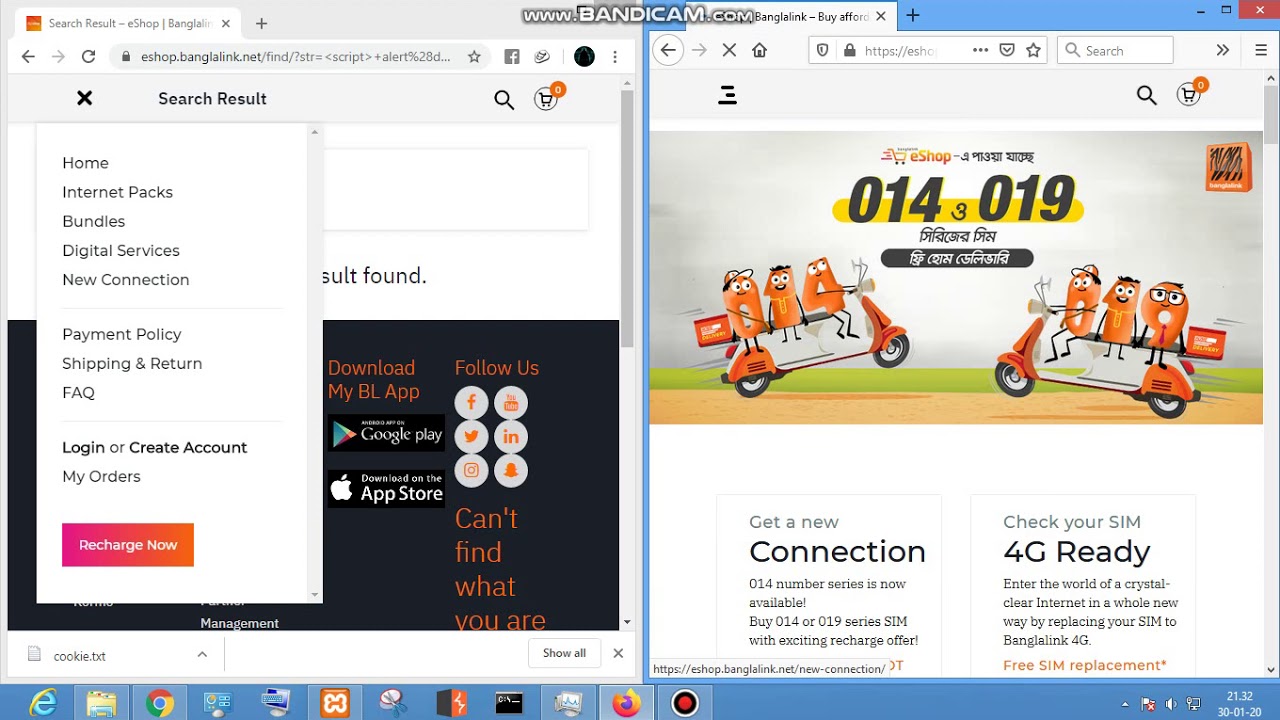Viewport: 1280px width, 720px height.
Task: Click the Firefox Search input field
Action: 1115,50
